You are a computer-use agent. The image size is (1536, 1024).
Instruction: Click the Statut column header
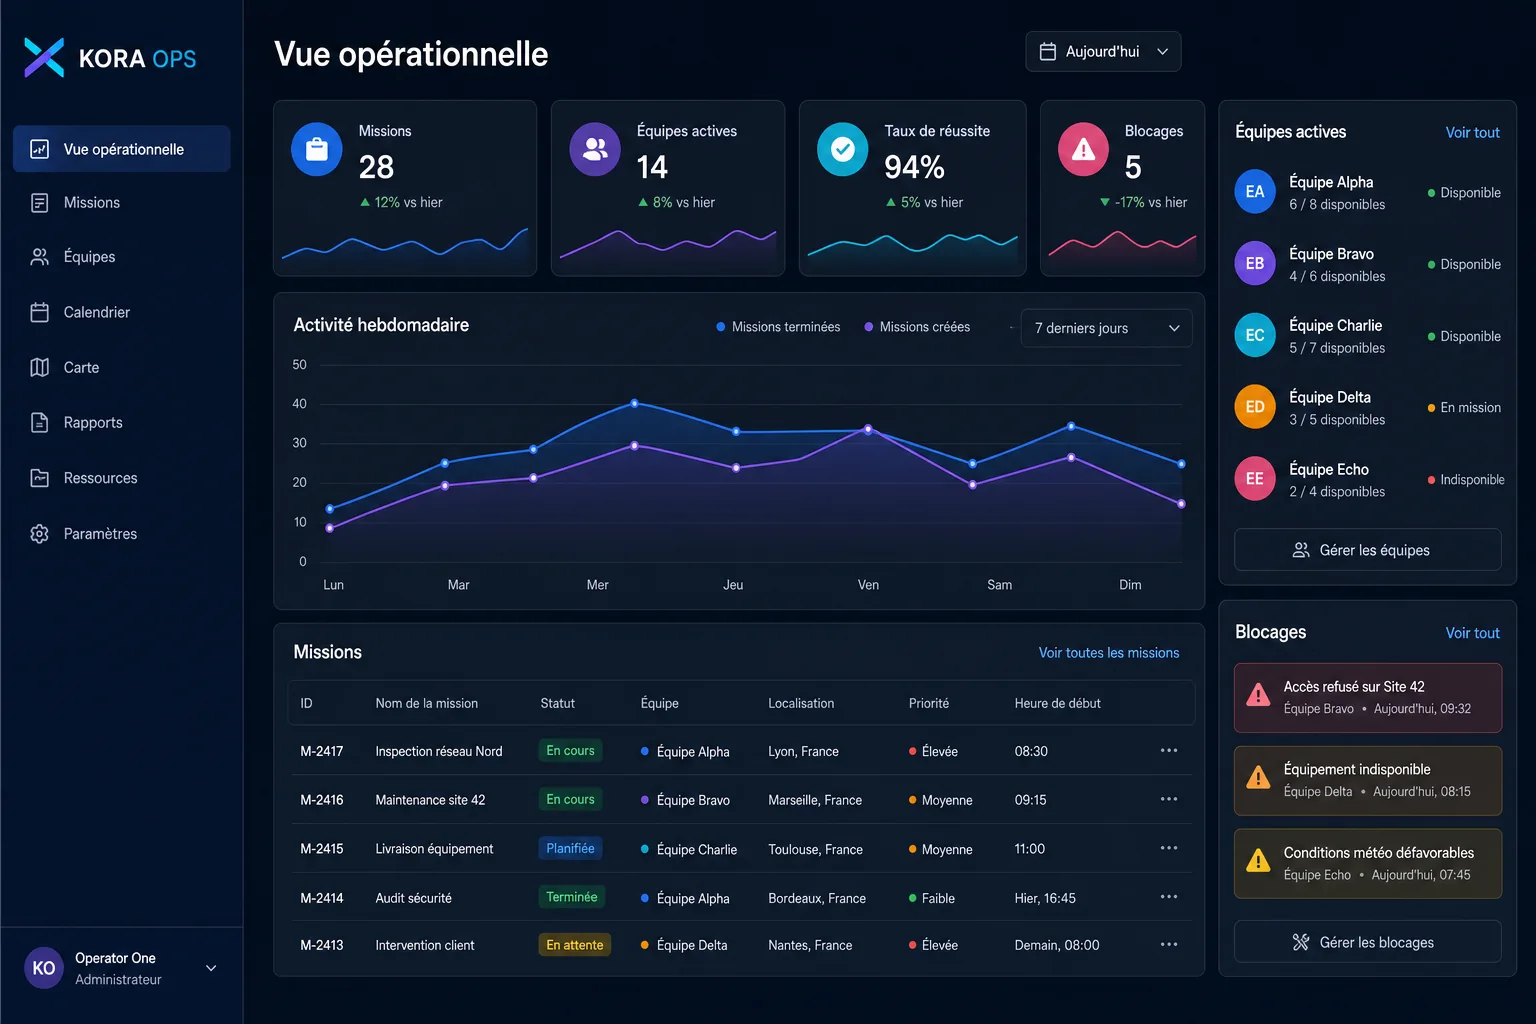pyautogui.click(x=557, y=703)
